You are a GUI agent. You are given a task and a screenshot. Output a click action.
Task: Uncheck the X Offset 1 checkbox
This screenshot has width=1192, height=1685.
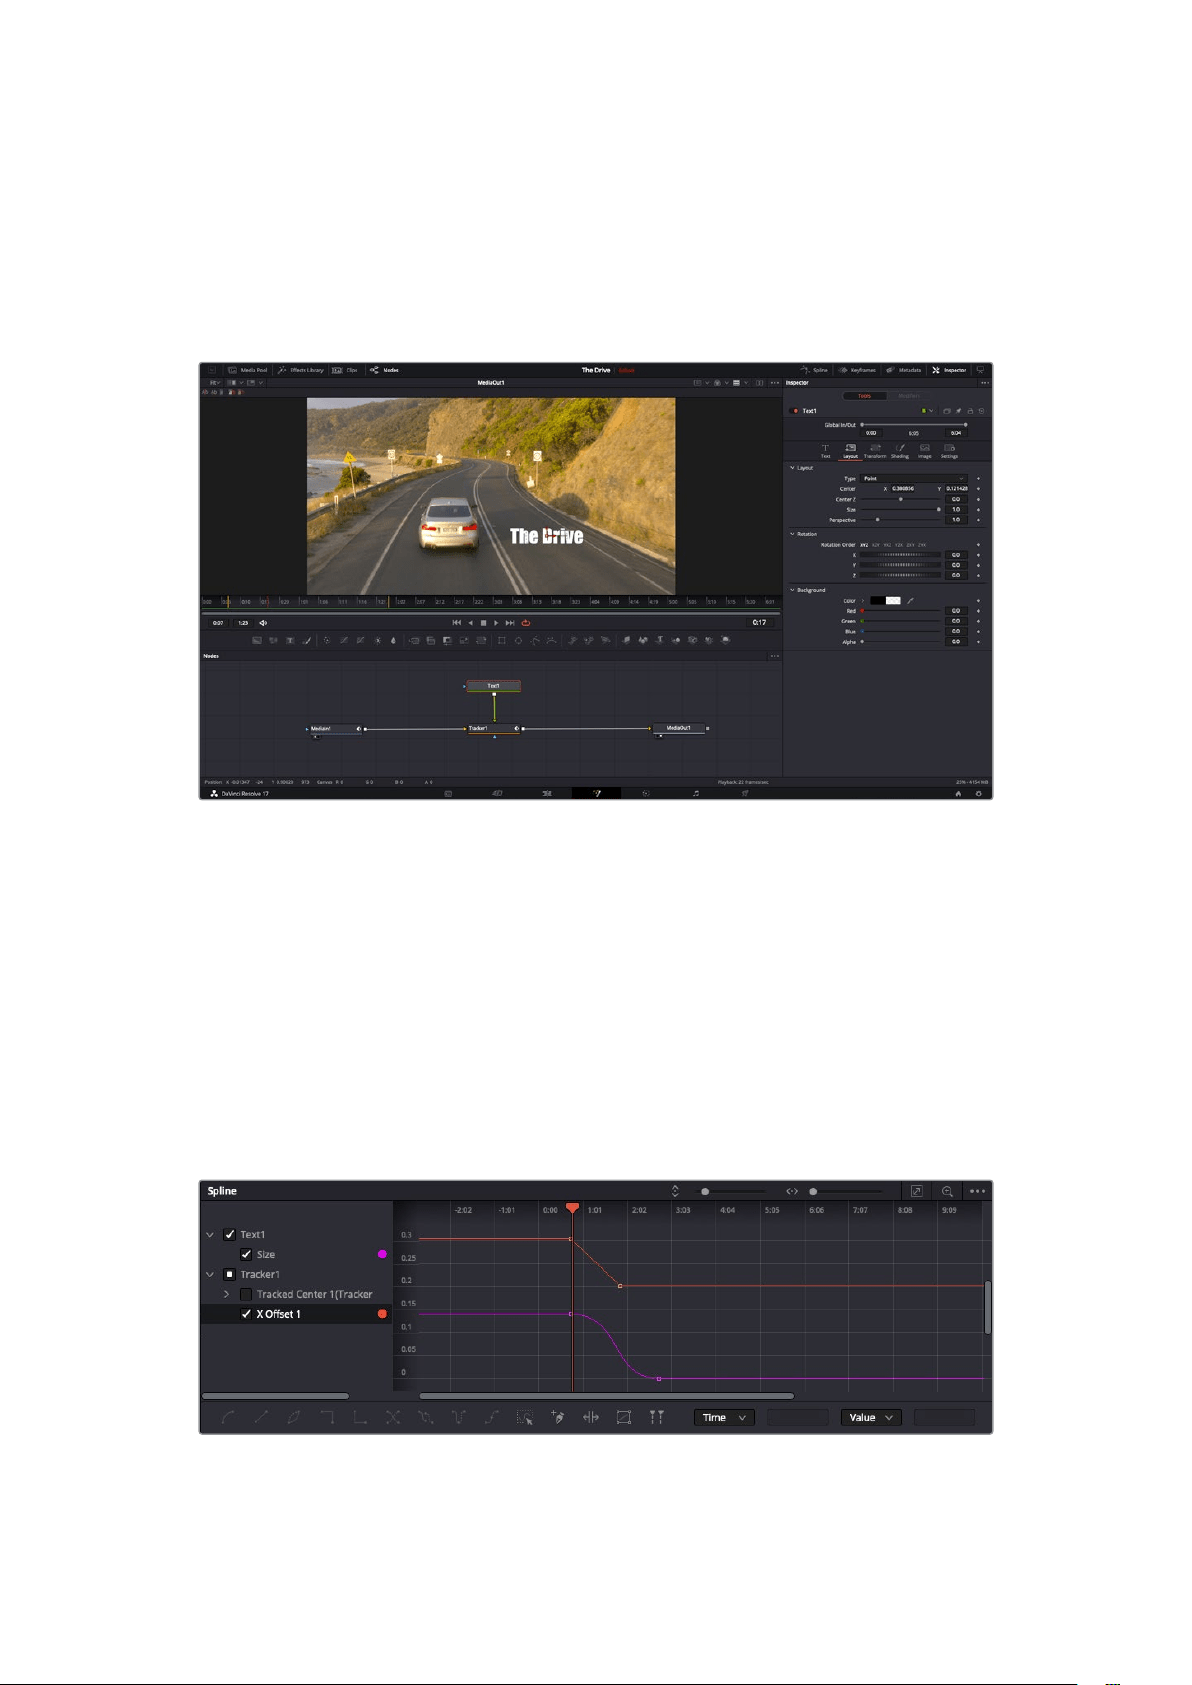[246, 1314]
